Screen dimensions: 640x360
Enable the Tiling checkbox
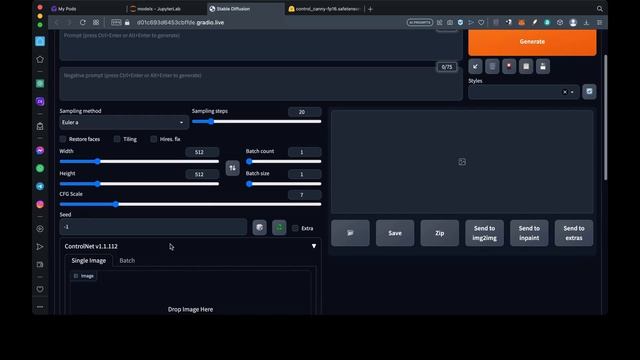117,139
